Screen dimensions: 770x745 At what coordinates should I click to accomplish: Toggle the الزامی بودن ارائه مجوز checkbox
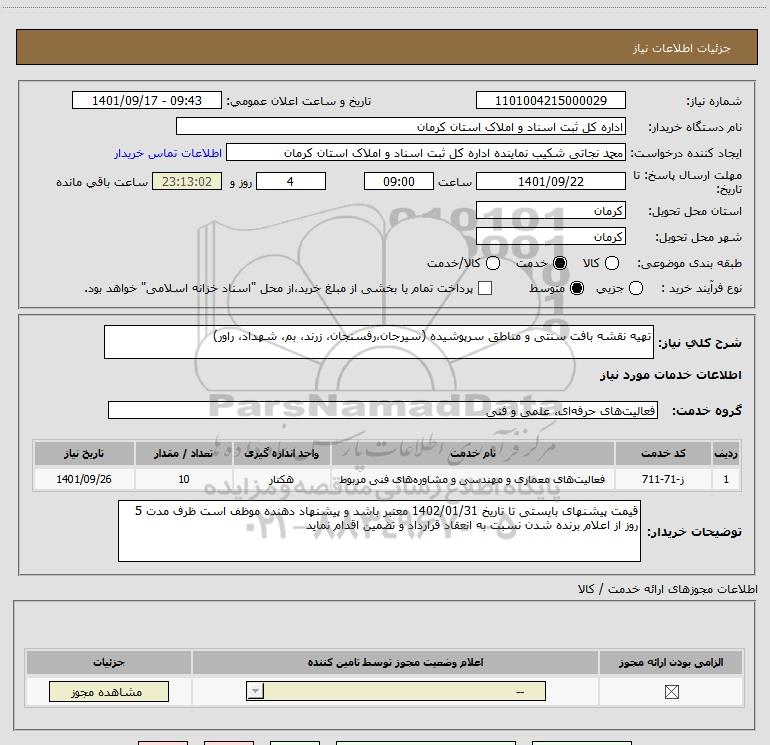(671, 692)
